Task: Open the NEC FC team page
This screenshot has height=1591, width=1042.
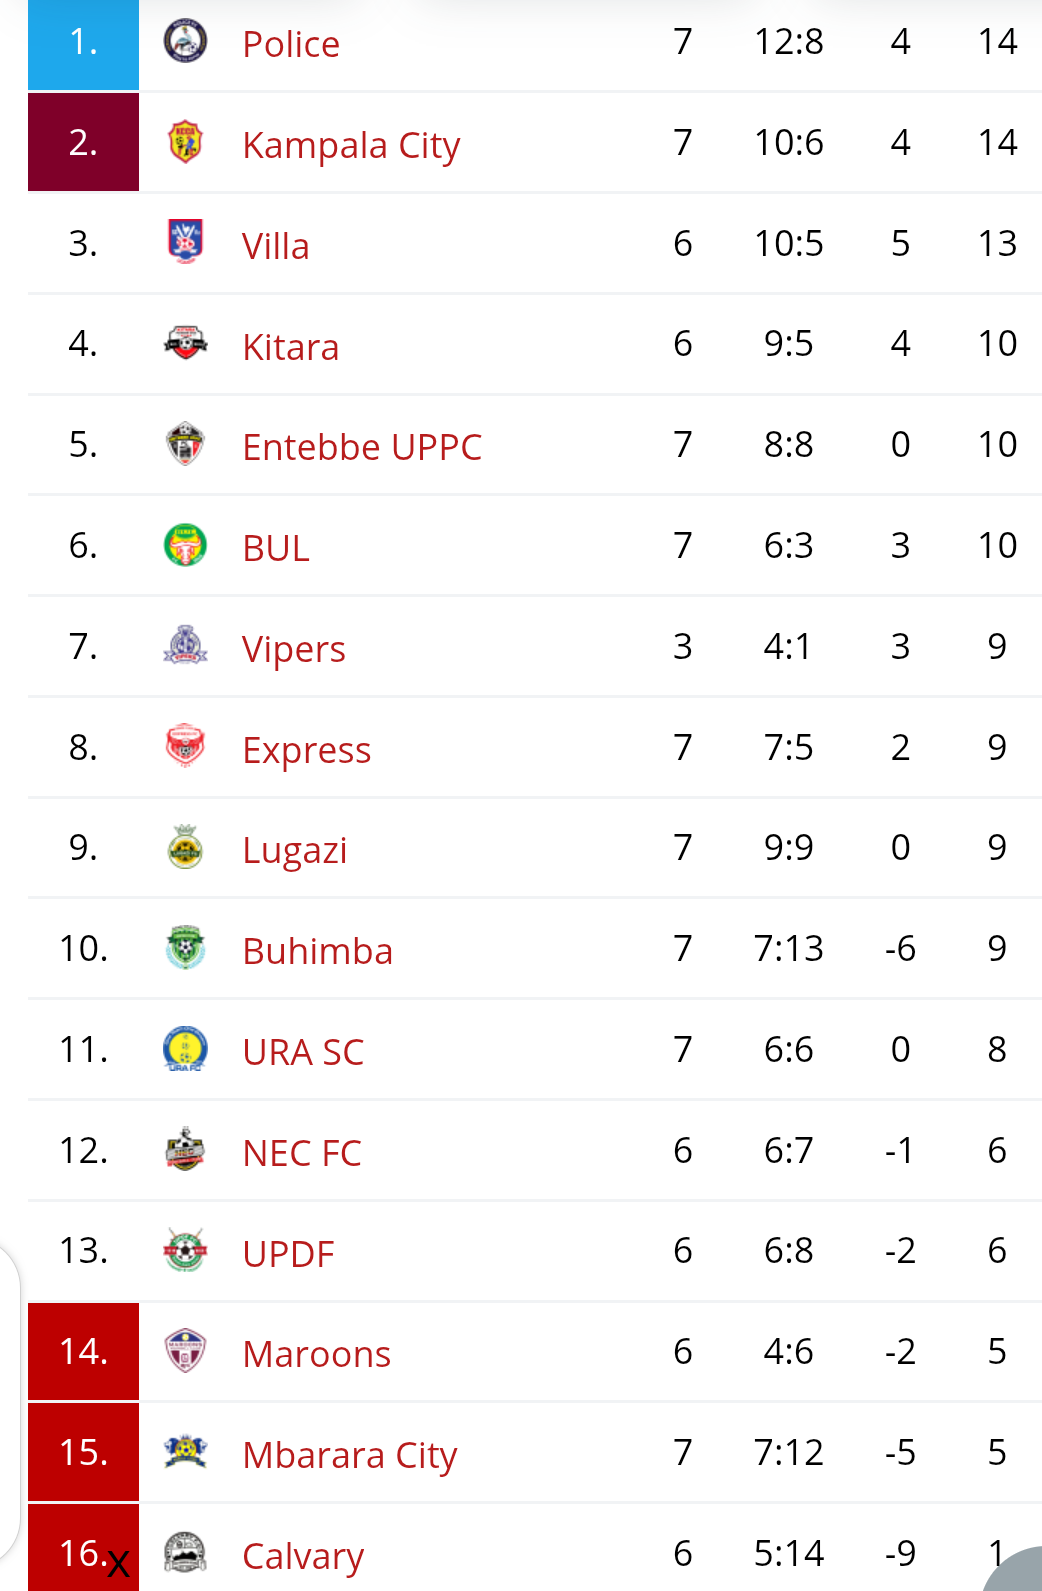Action: coord(301,1149)
